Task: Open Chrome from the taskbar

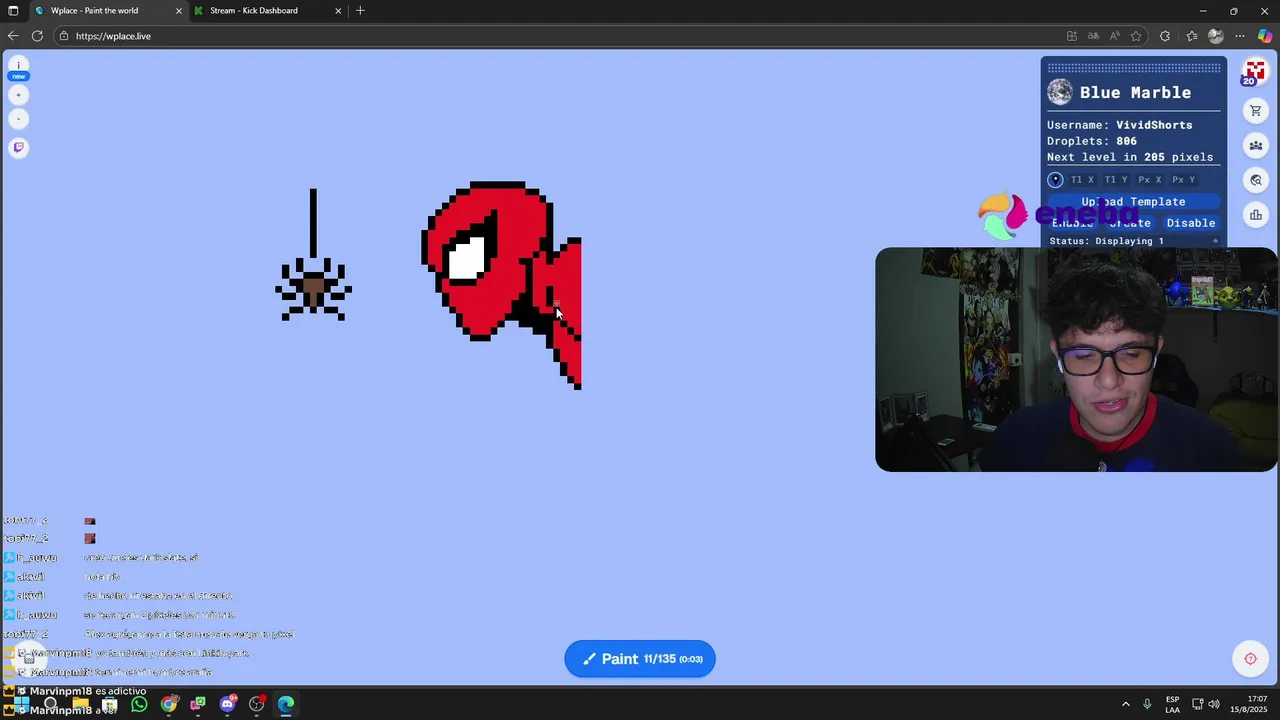Action: coord(169,704)
